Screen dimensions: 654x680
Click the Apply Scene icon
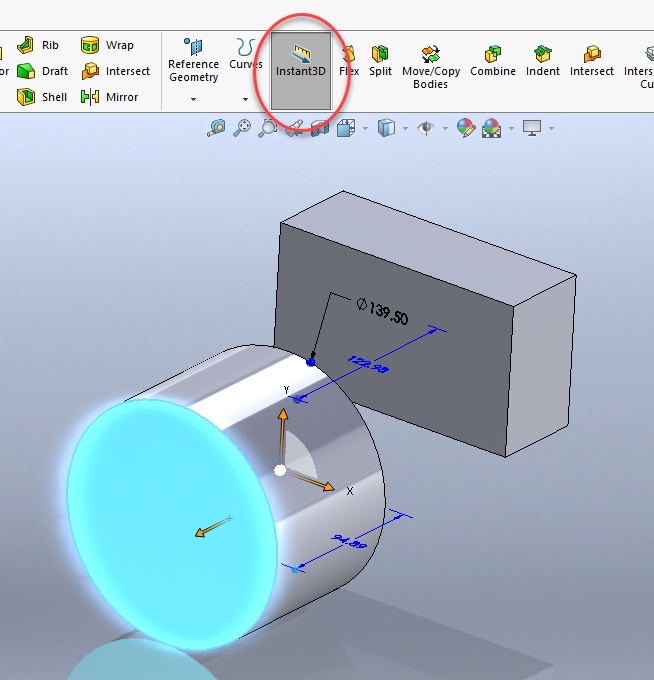pos(491,128)
